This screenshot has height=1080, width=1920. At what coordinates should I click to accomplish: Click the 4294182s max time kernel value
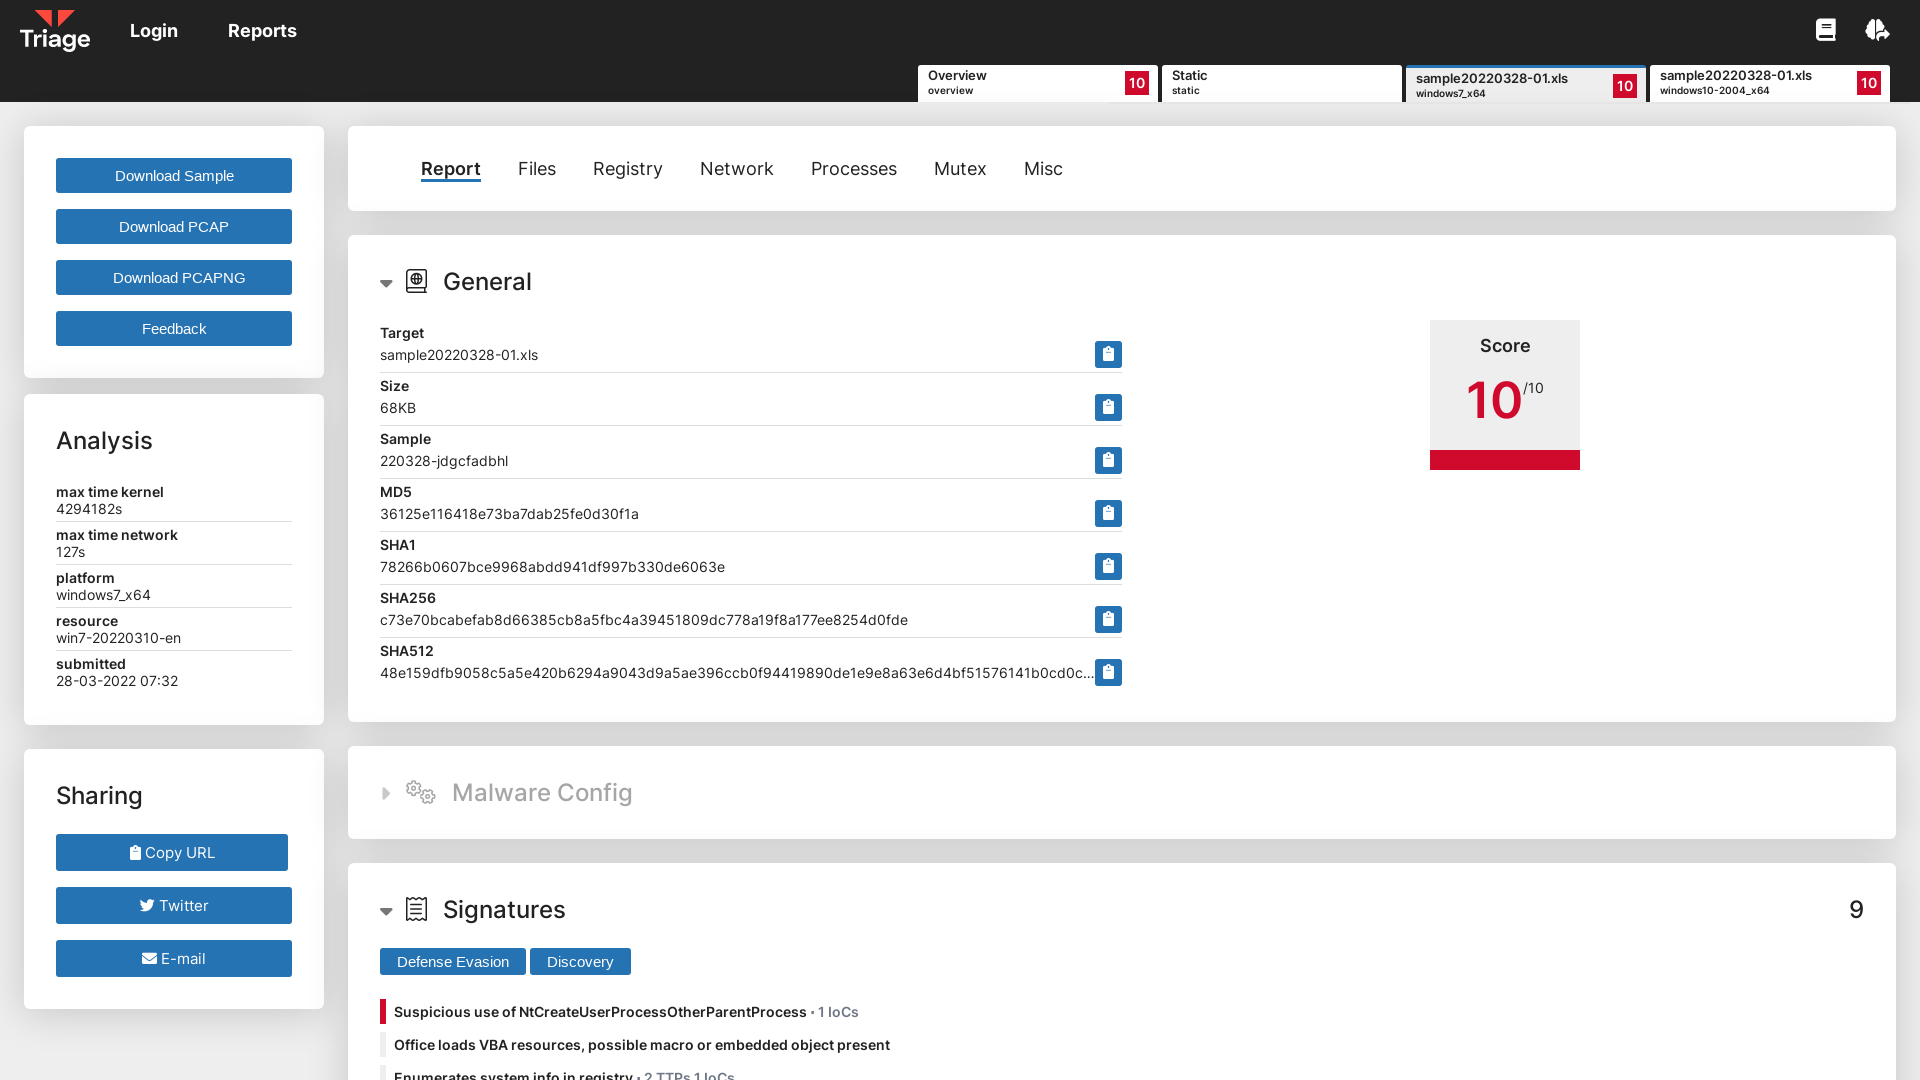(x=89, y=509)
